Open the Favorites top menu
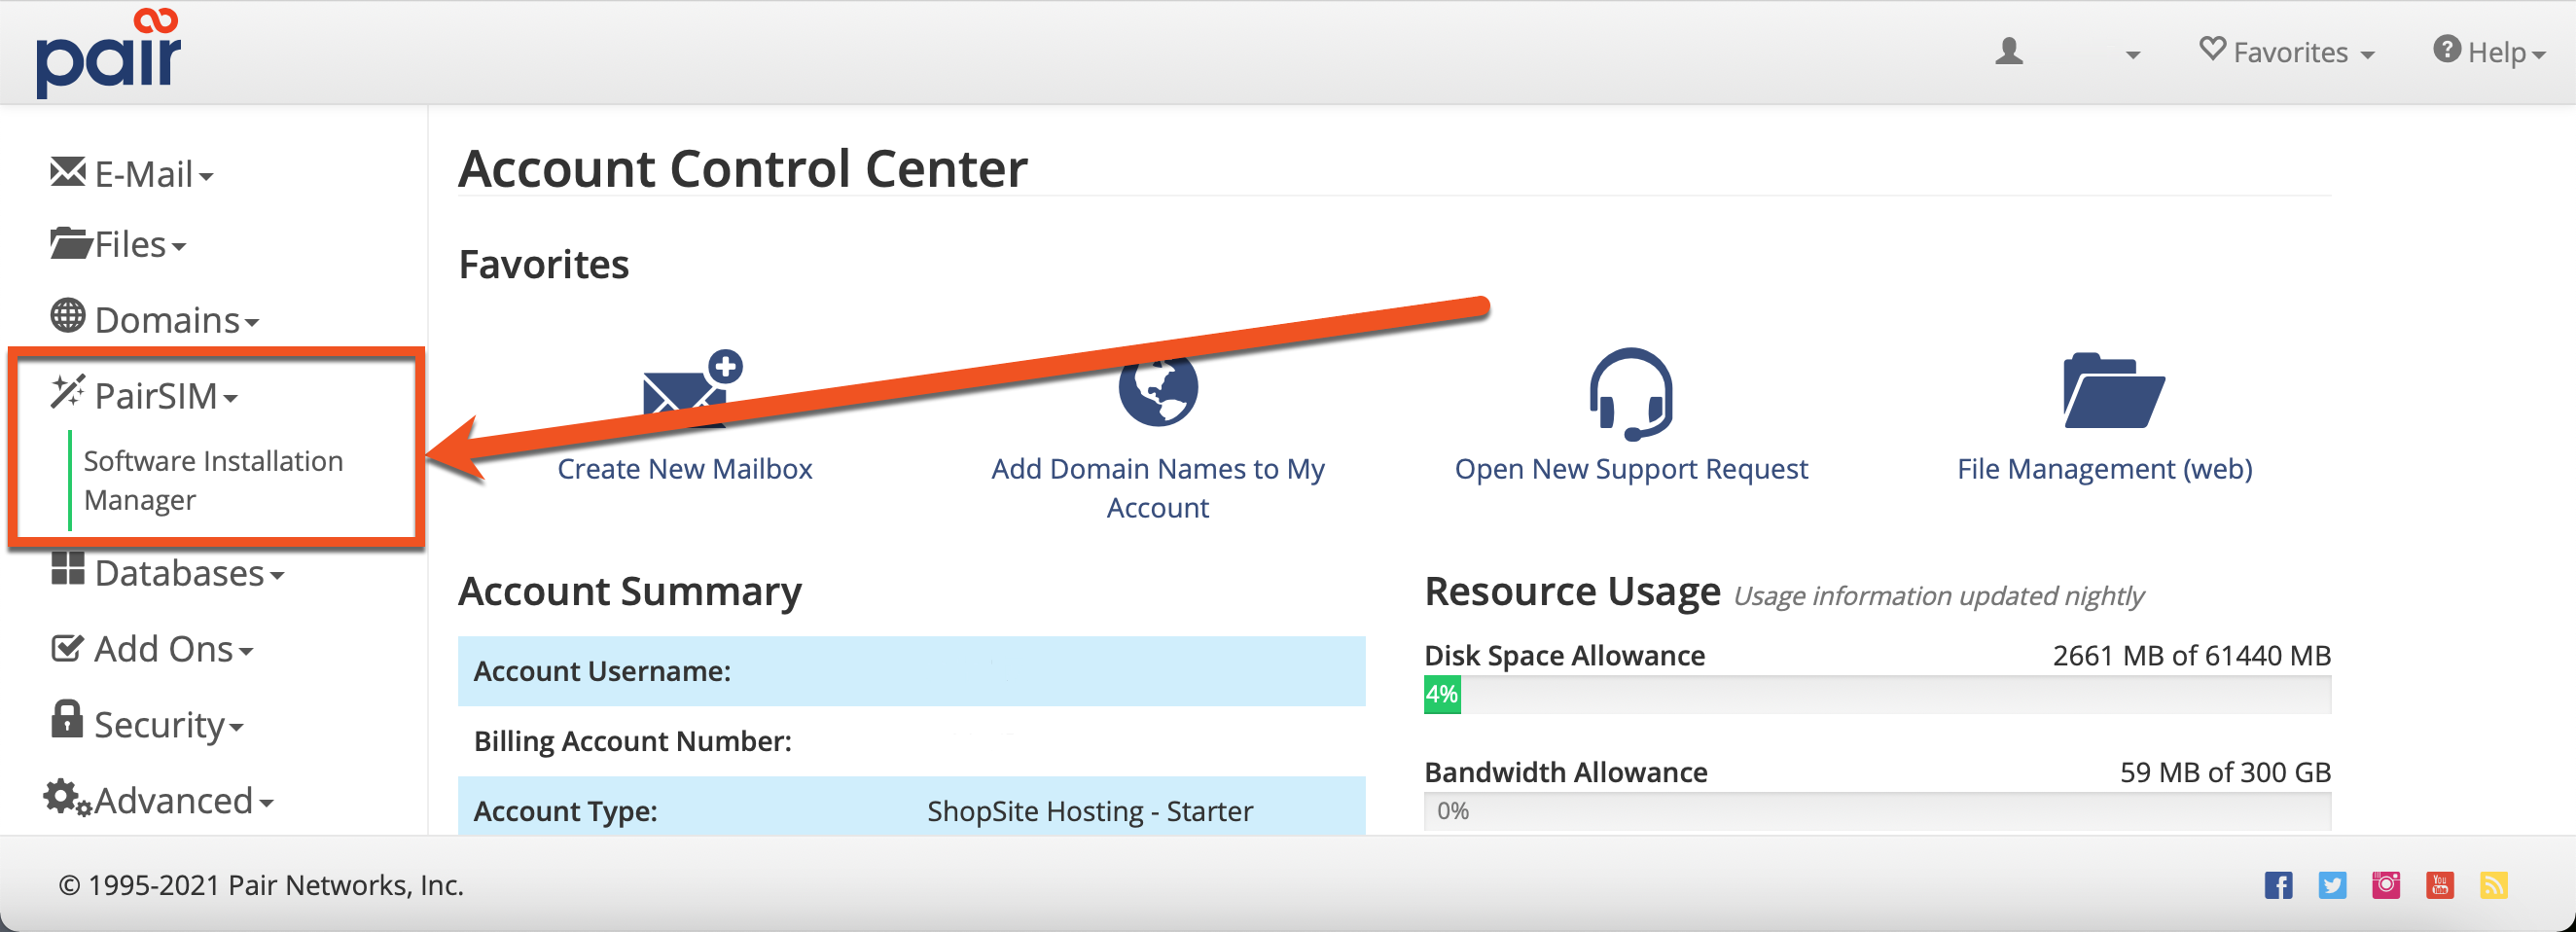Screen dimensions: 2576x932 coord(2287,51)
